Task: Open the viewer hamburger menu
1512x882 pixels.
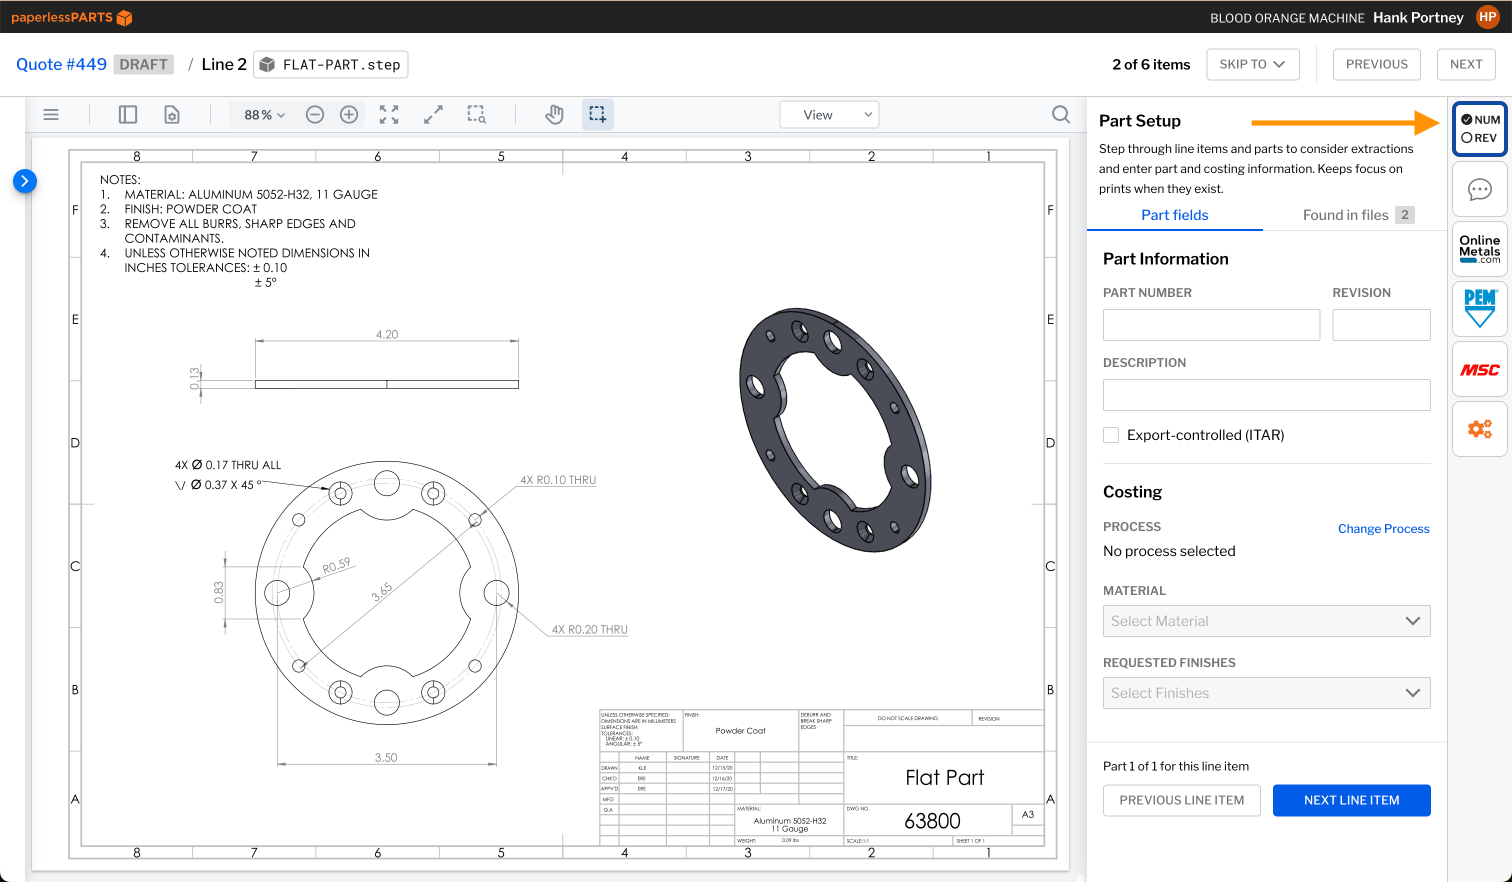Action: 51,115
